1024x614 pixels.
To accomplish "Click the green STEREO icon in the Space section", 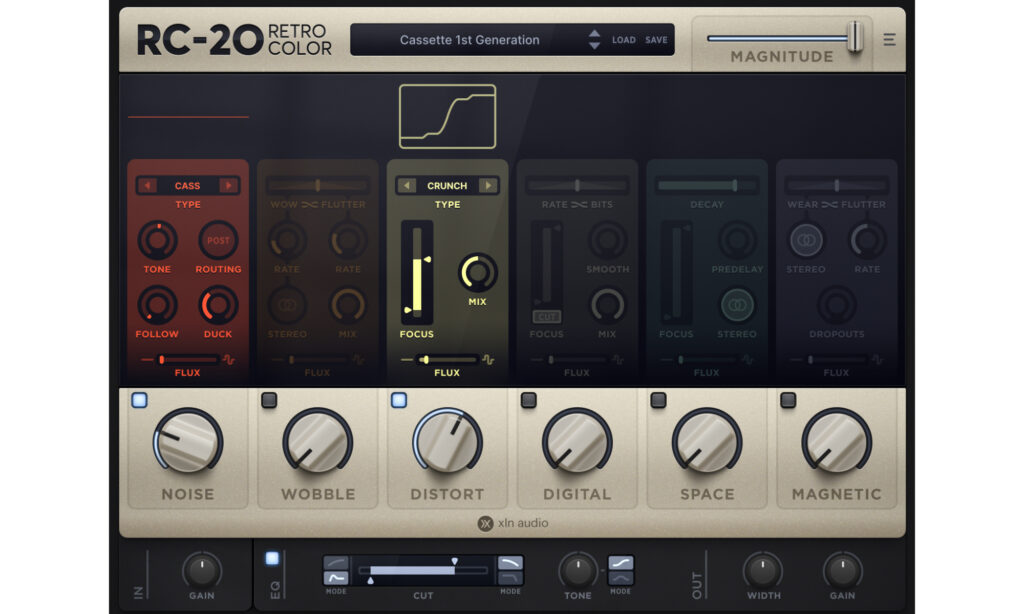I will pos(737,305).
